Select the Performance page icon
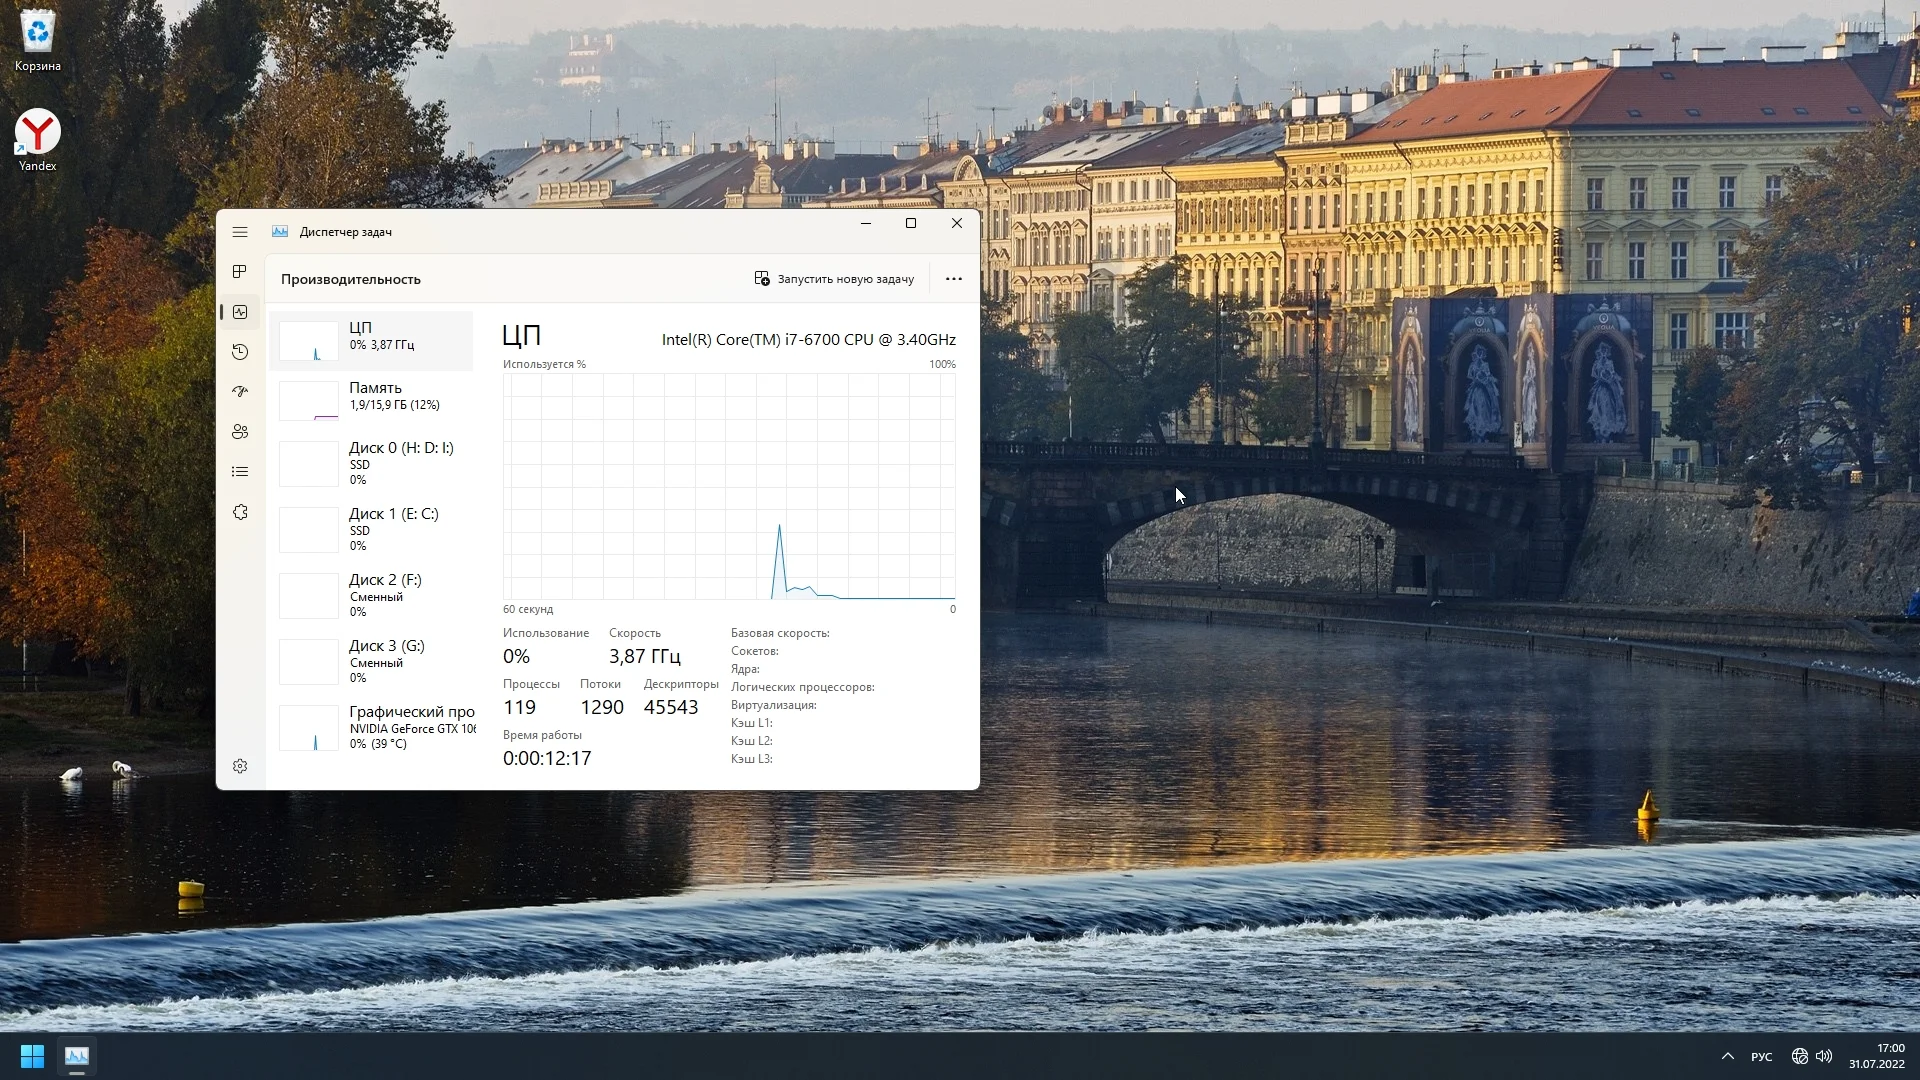1920x1080 pixels. 240,312
